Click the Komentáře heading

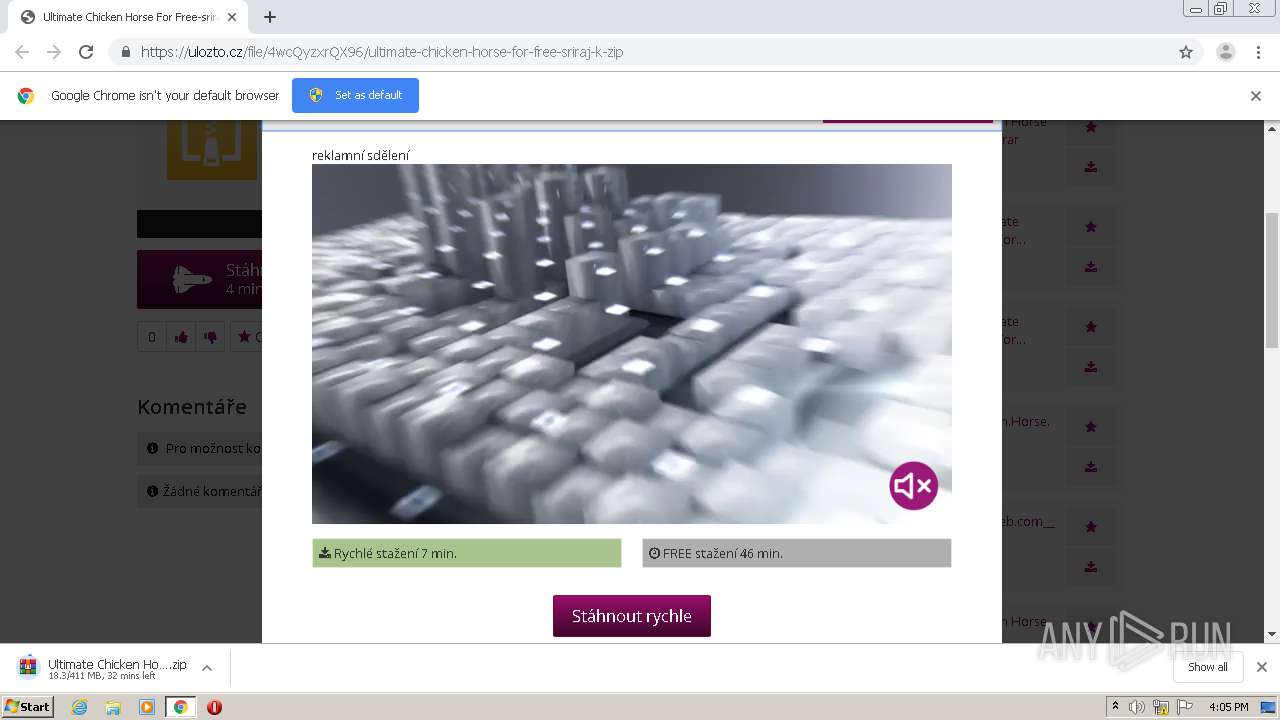click(192, 407)
